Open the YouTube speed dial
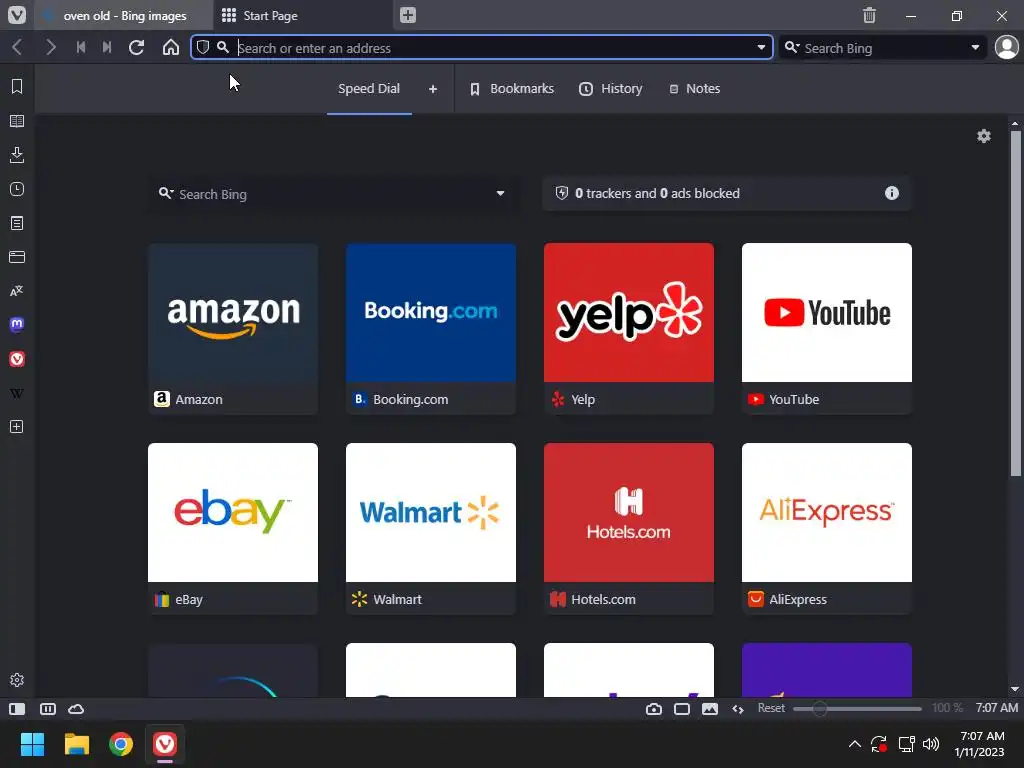This screenshot has width=1024, height=768. coord(827,328)
